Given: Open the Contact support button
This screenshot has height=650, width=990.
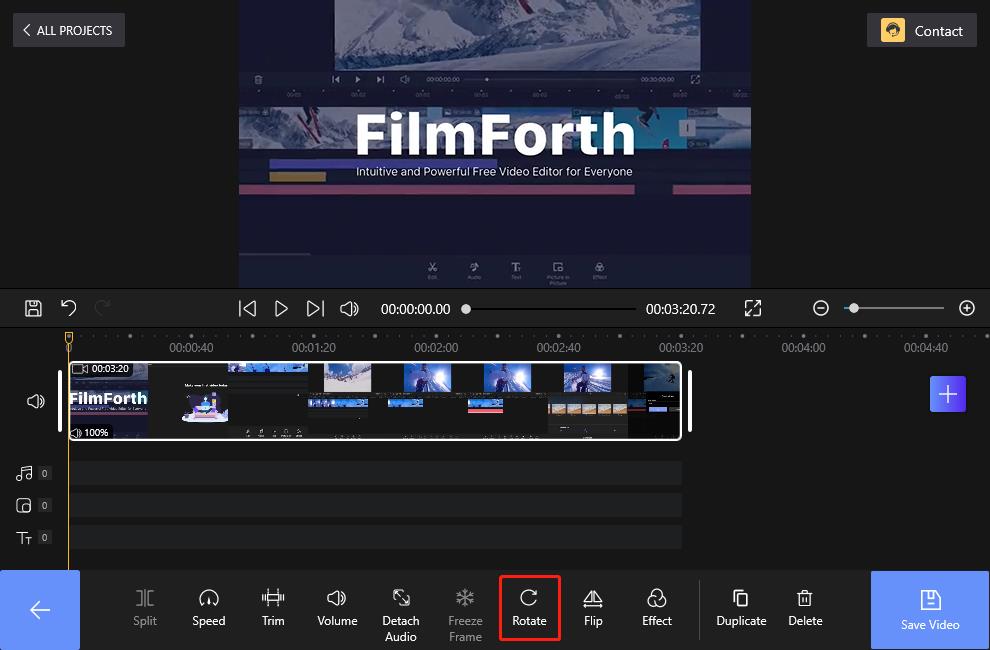Looking at the screenshot, I should 922,30.
